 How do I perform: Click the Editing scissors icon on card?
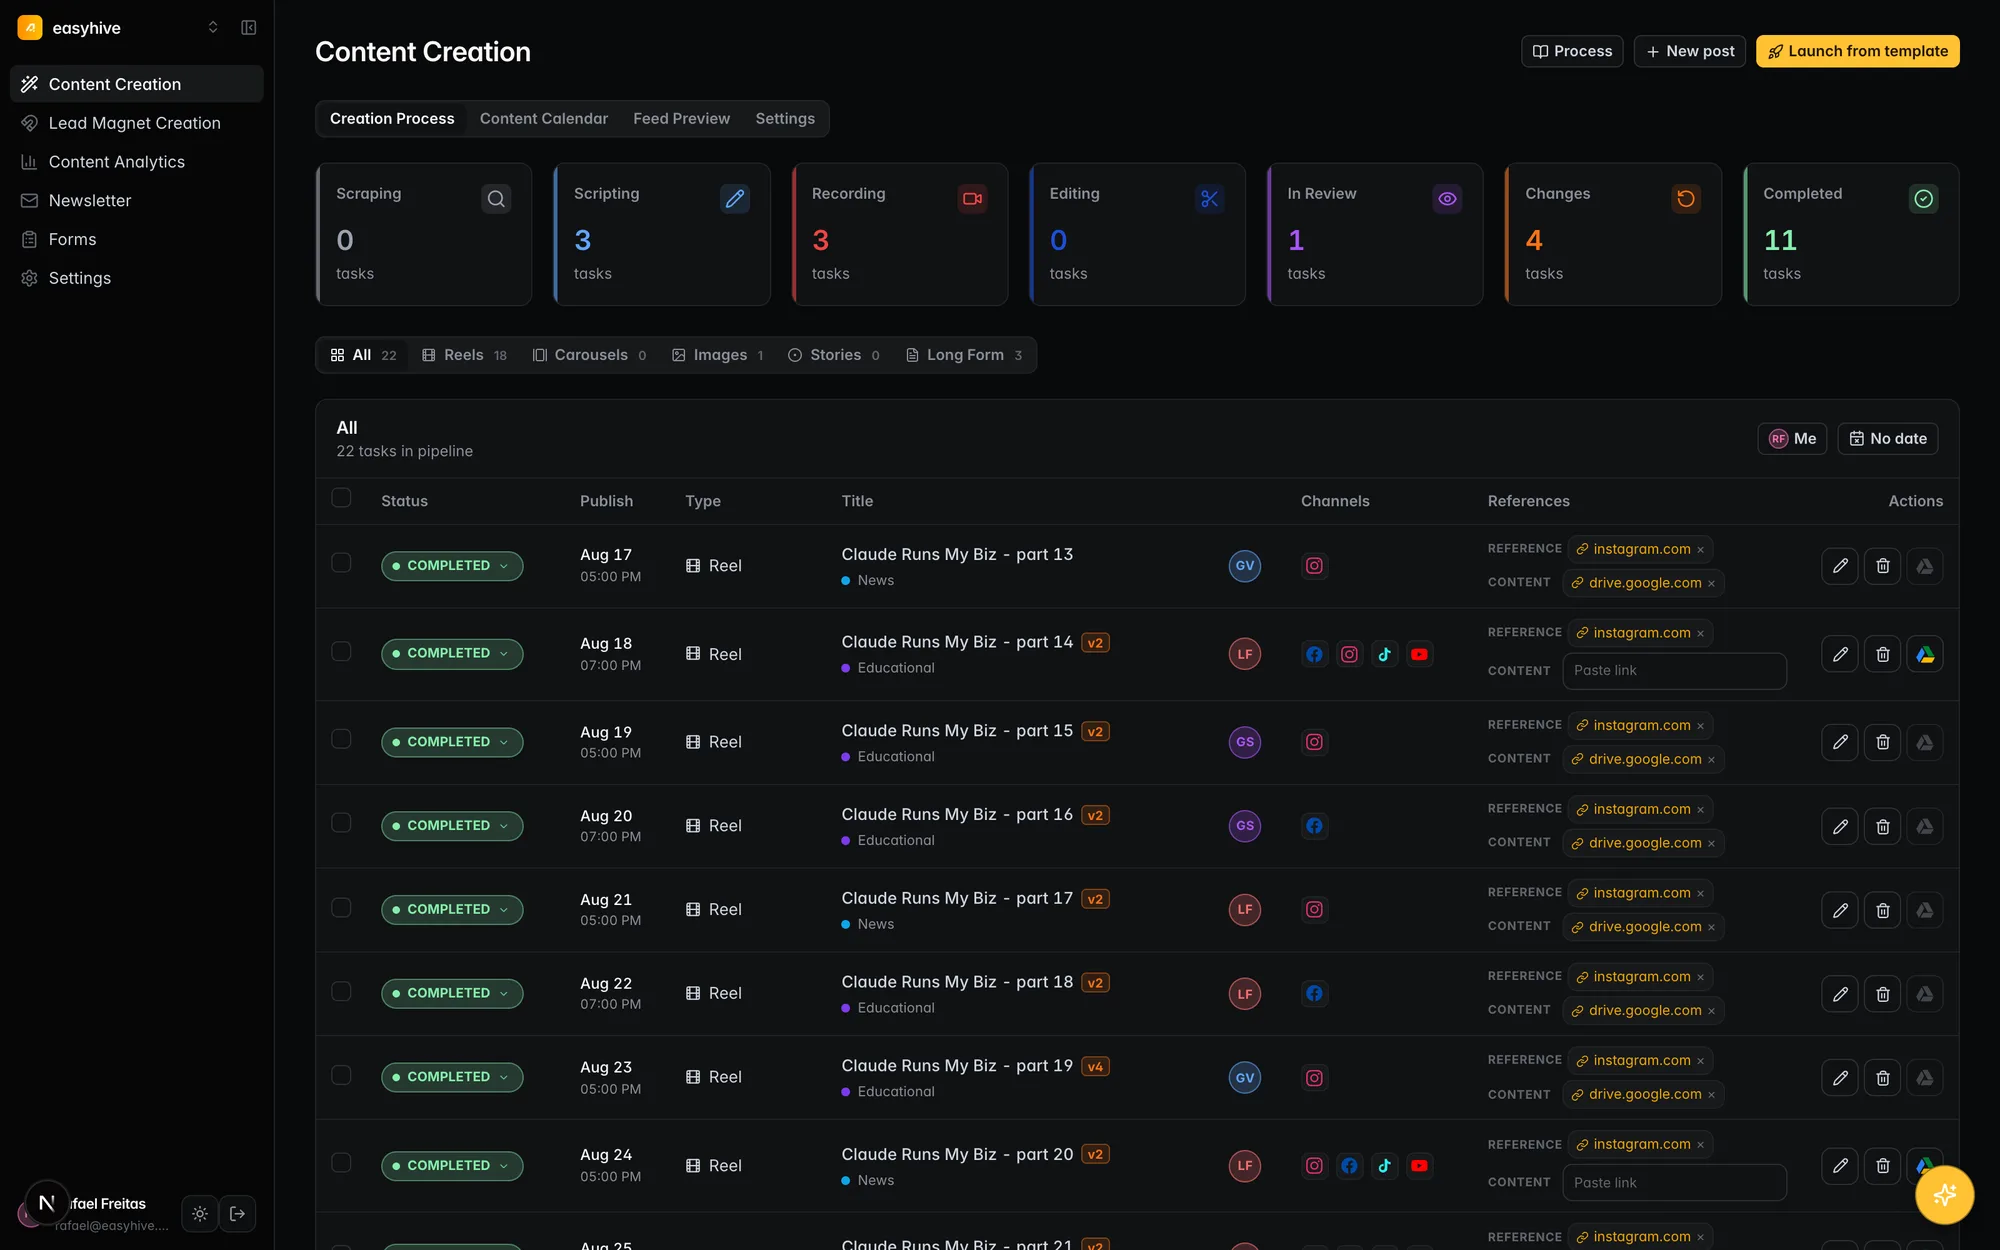tap(1210, 199)
